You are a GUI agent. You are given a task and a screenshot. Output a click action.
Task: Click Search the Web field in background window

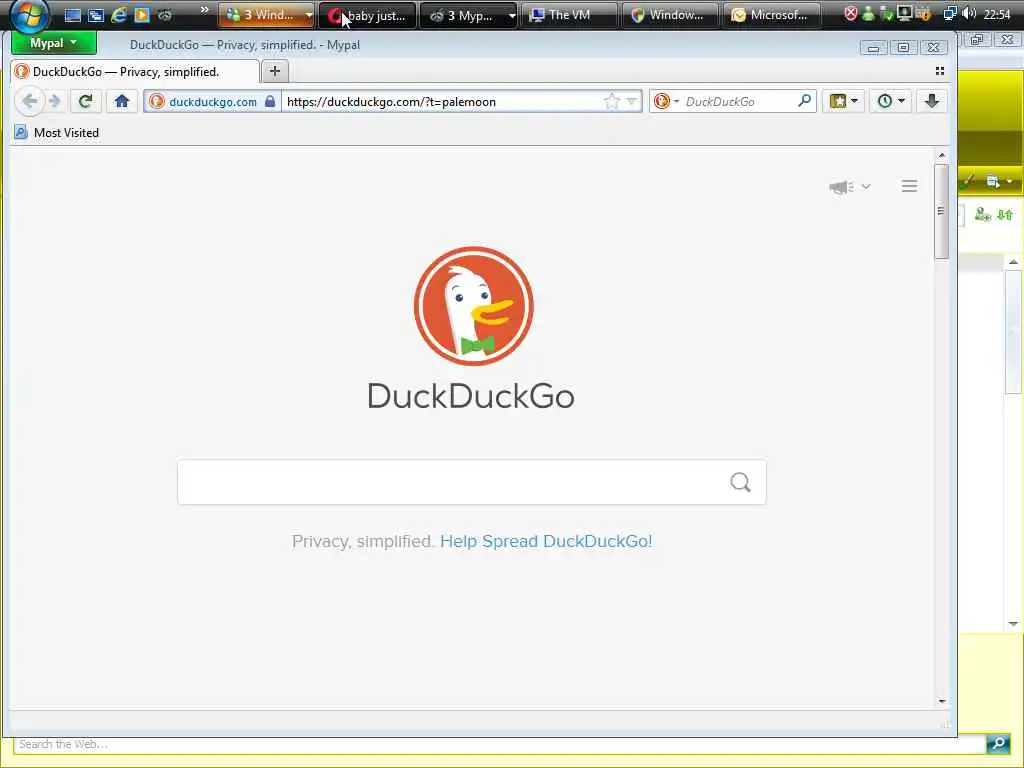(x=499, y=744)
